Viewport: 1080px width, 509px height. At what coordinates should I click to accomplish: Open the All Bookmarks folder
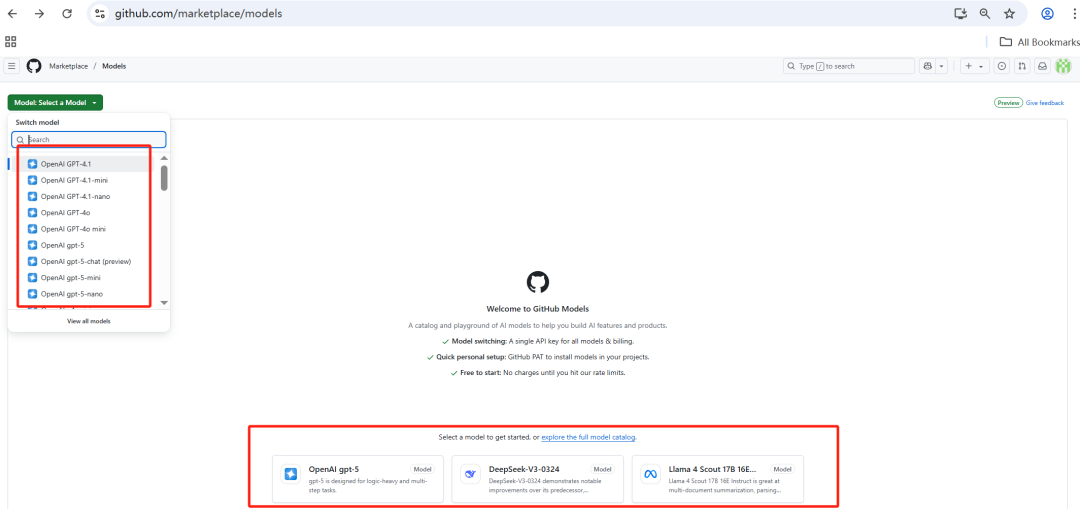pyautogui.click(x=1039, y=42)
